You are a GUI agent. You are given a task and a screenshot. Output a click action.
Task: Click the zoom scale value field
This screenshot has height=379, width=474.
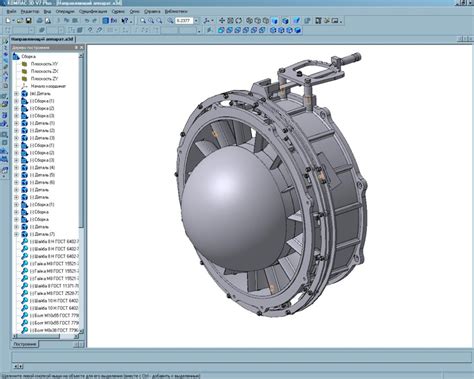point(184,21)
